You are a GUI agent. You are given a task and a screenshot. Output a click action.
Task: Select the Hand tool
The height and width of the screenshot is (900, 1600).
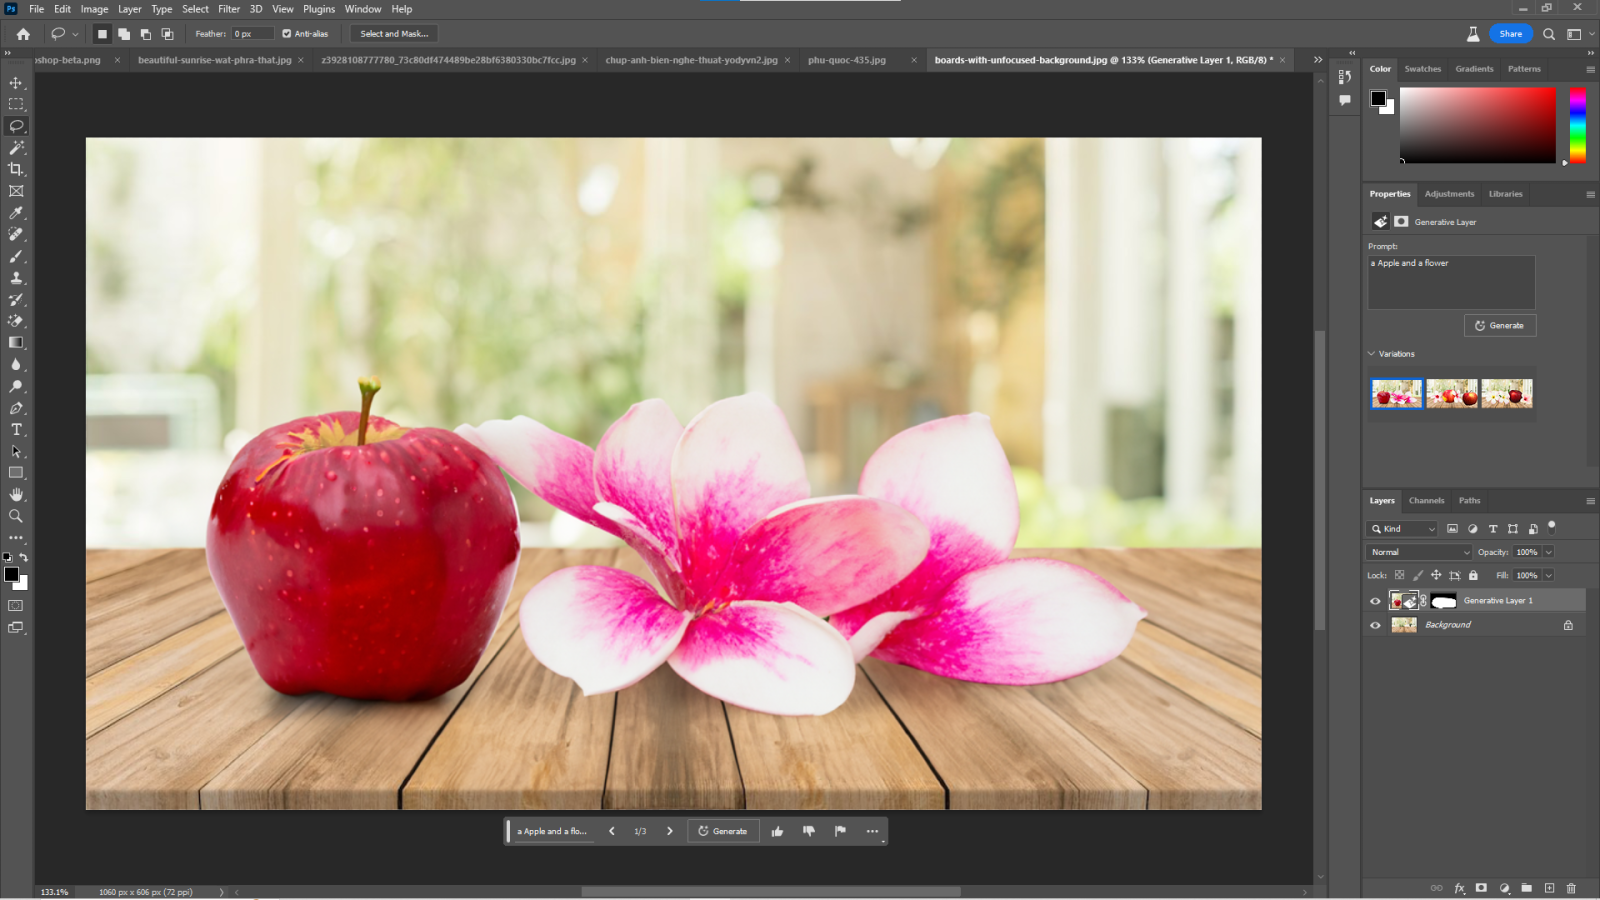pyautogui.click(x=16, y=495)
